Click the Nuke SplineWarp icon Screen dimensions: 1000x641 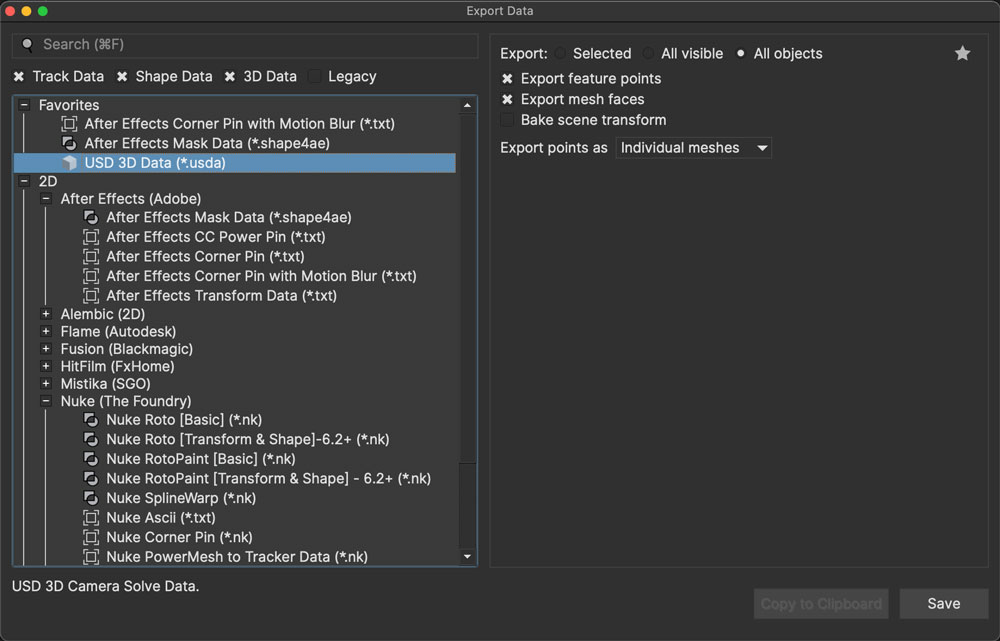pyautogui.click(x=91, y=498)
